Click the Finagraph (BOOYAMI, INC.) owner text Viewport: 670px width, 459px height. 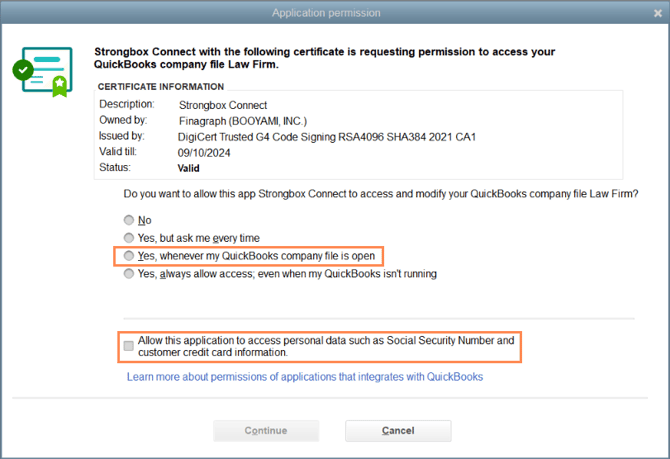(243, 121)
